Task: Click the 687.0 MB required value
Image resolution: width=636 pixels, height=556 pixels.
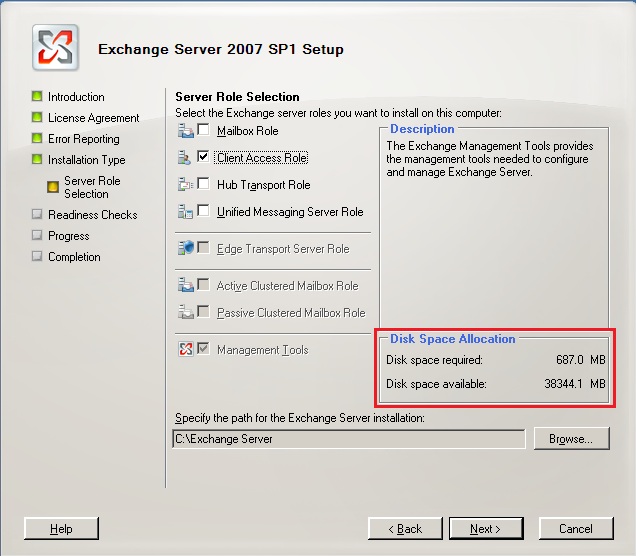Action: point(580,360)
